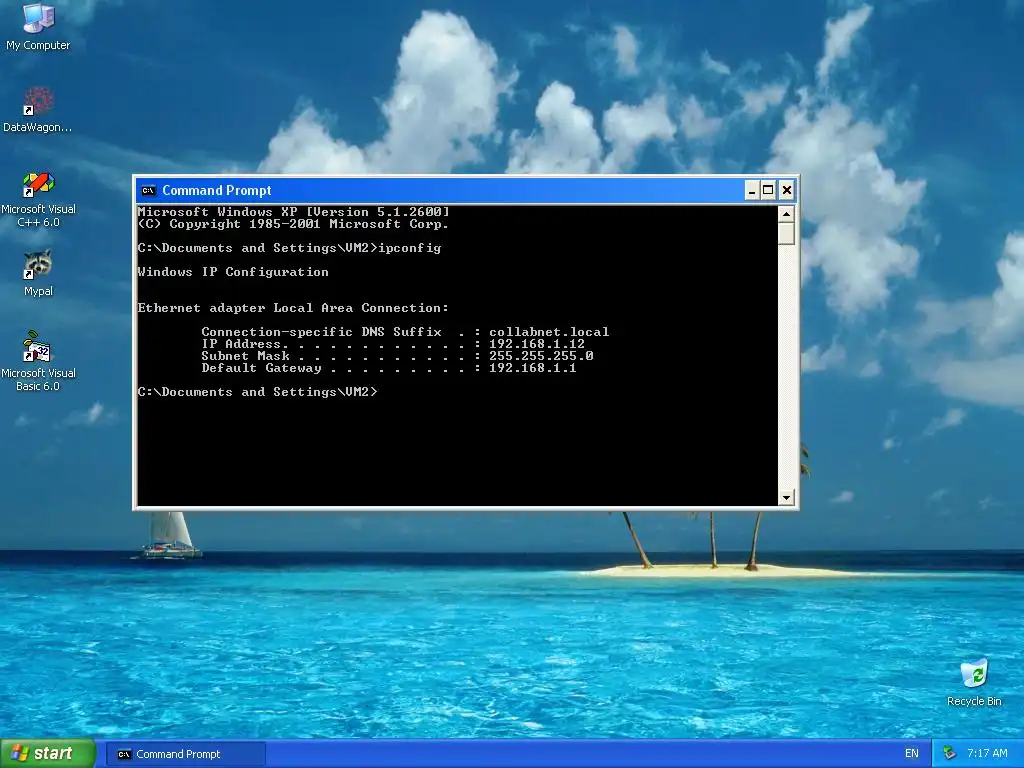Select the Microsoft Visual Basic 6.0 icon
This screenshot has height=768, width=1024.
coord(38,361)
